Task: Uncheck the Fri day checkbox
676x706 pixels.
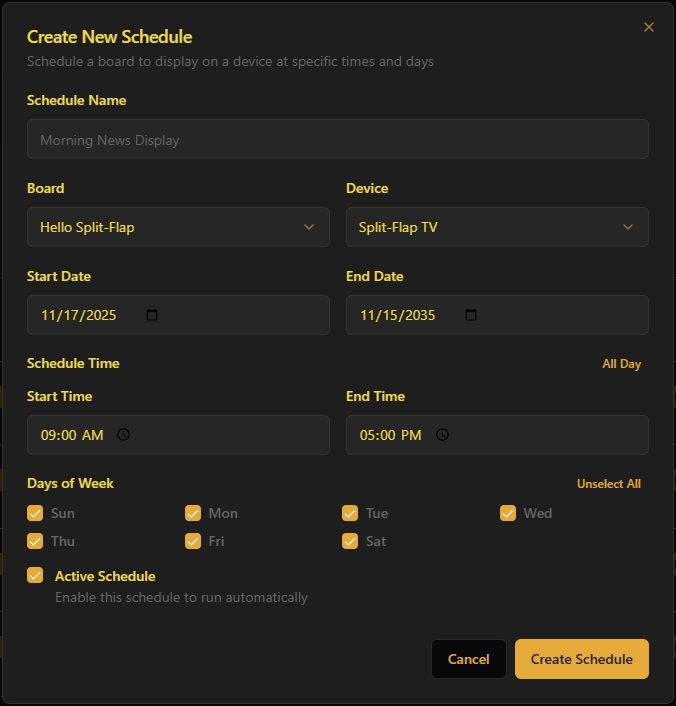Action: click(193, 541)
